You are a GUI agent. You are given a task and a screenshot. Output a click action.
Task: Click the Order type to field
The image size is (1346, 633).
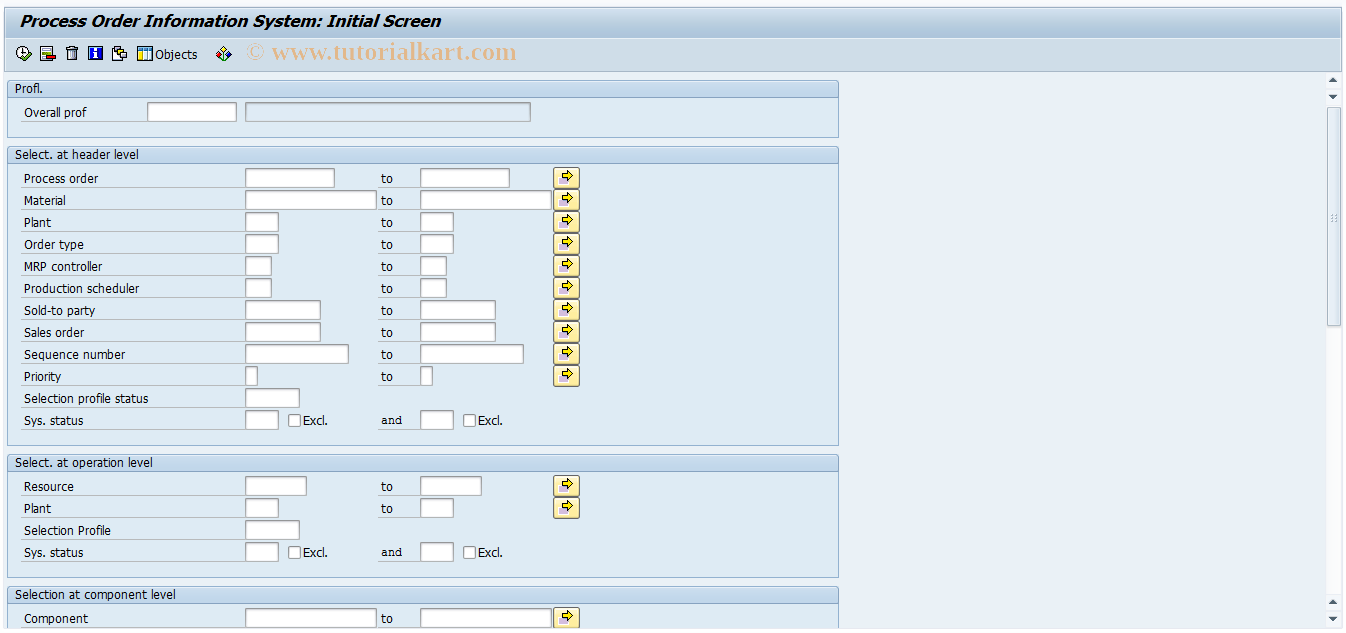[x=437, y=244]
